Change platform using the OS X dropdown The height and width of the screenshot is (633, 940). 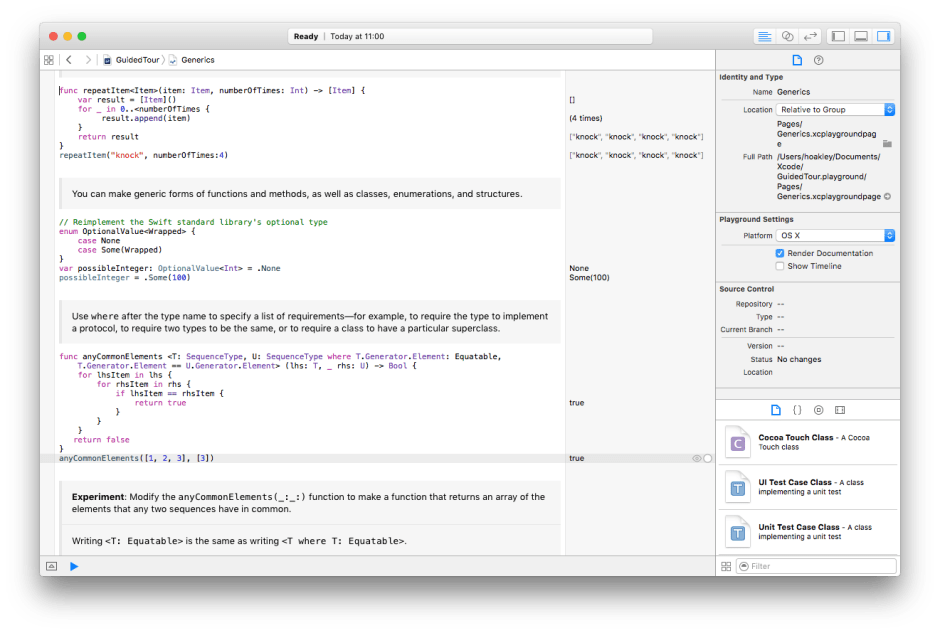(836, 236)
